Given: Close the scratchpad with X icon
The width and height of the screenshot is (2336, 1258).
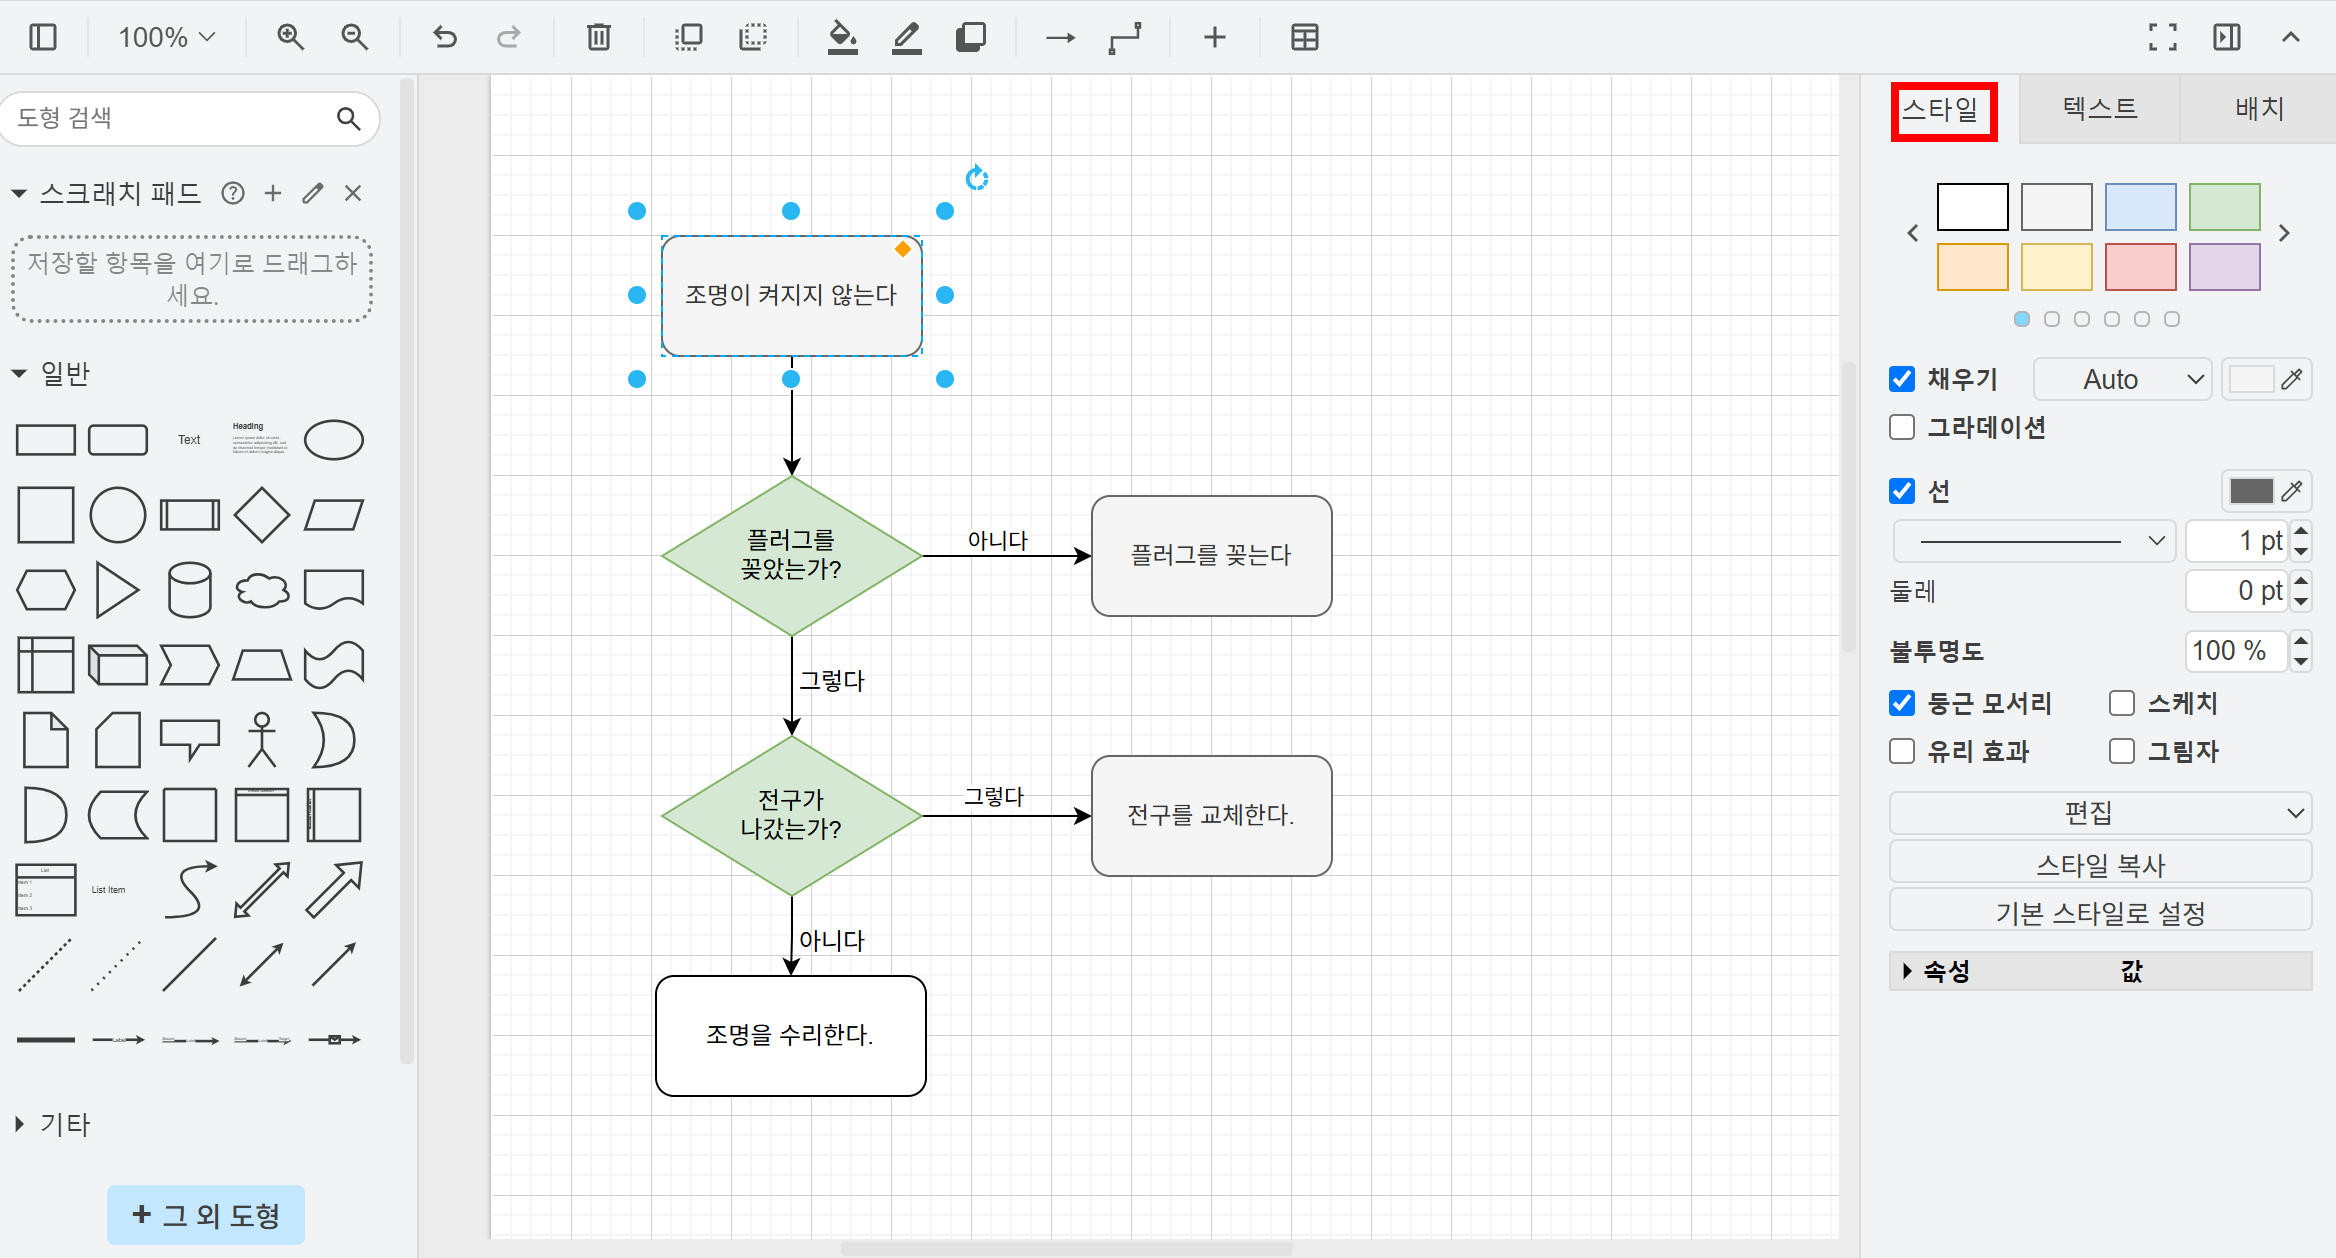Looking at the screenshot, I should point(353,193).
